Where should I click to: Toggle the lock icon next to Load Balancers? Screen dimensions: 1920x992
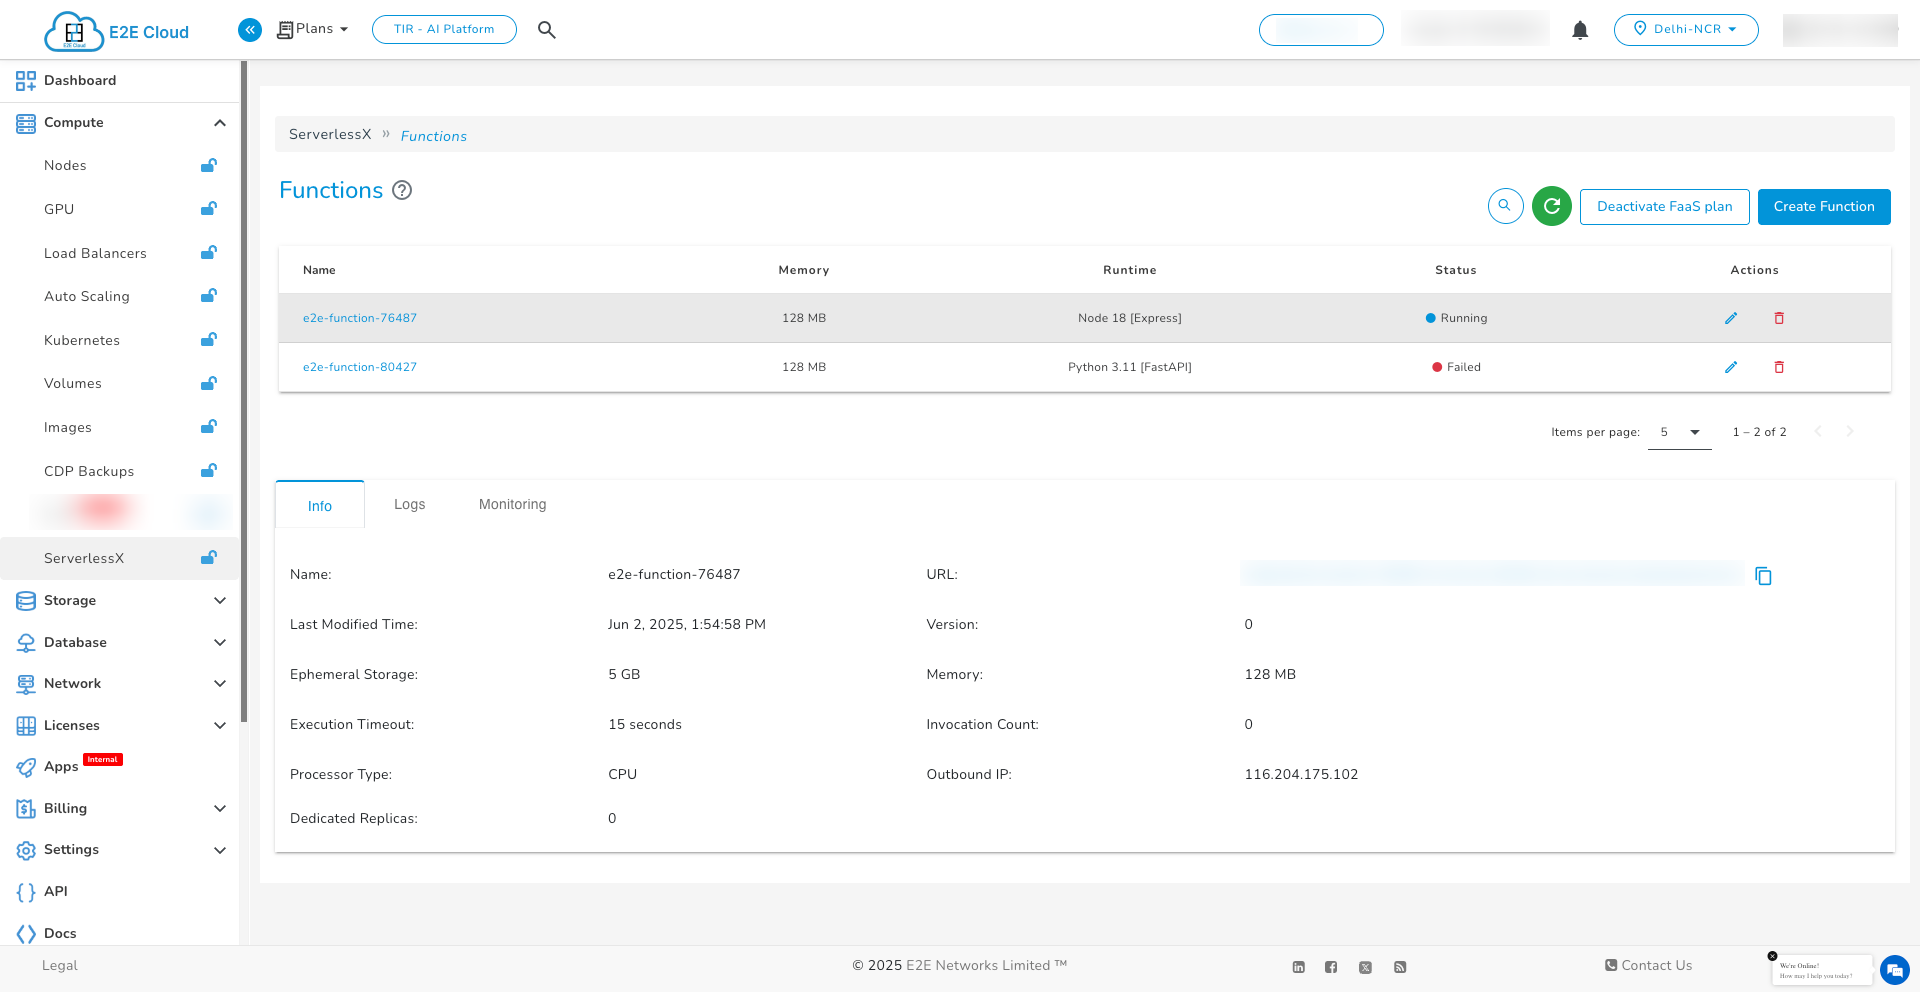pos(208,253)
